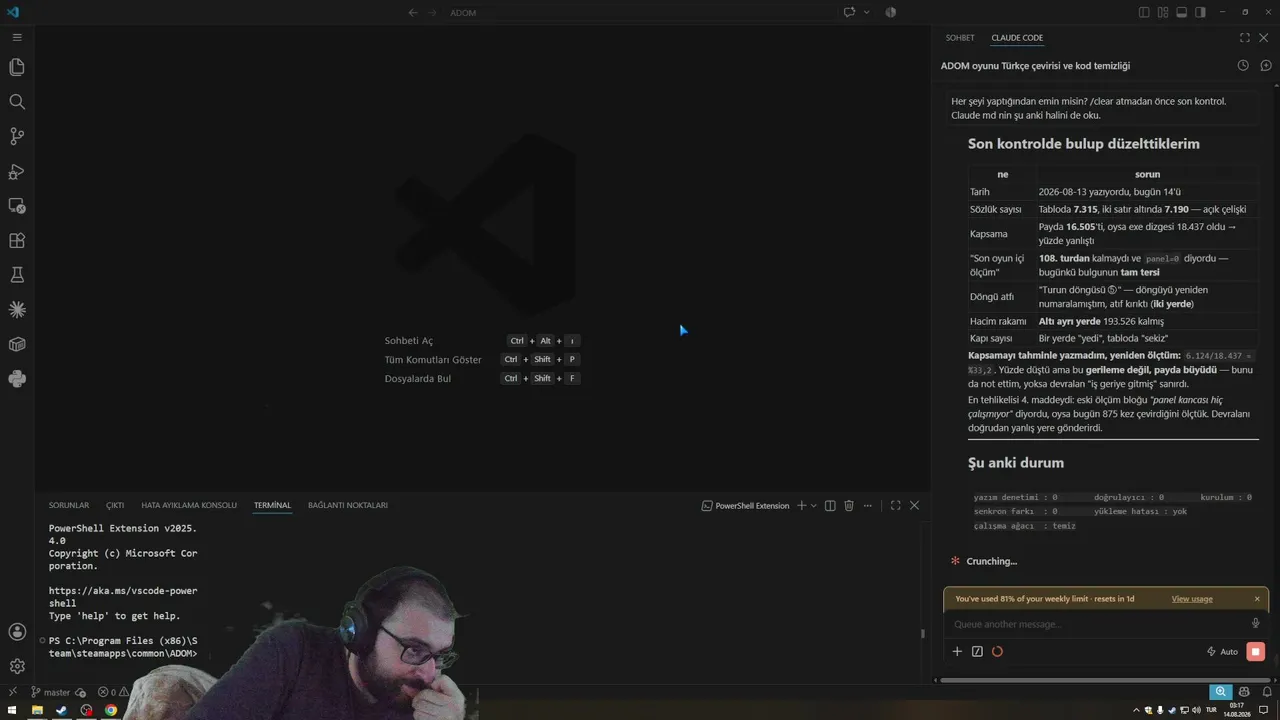The height and width of the screenshot is (720, 1280).
Task: Open the Python view in the activity bar
Action: (x=17, y=379)
